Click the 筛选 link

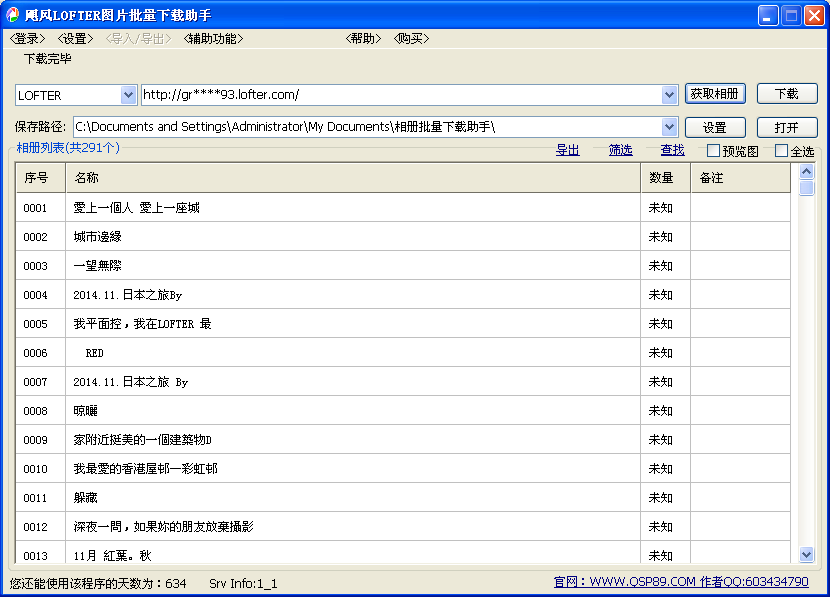pos(620,150)
